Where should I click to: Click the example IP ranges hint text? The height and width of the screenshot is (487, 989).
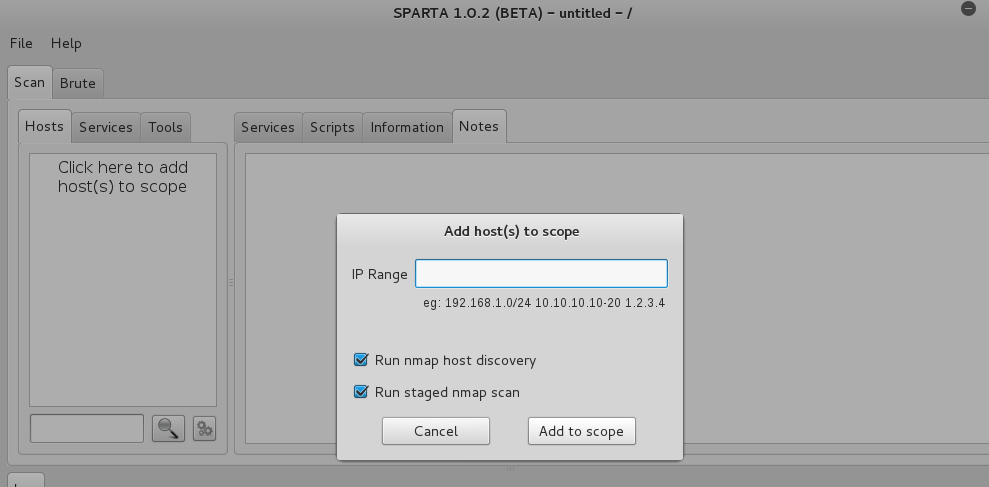(x=544, y=303)
